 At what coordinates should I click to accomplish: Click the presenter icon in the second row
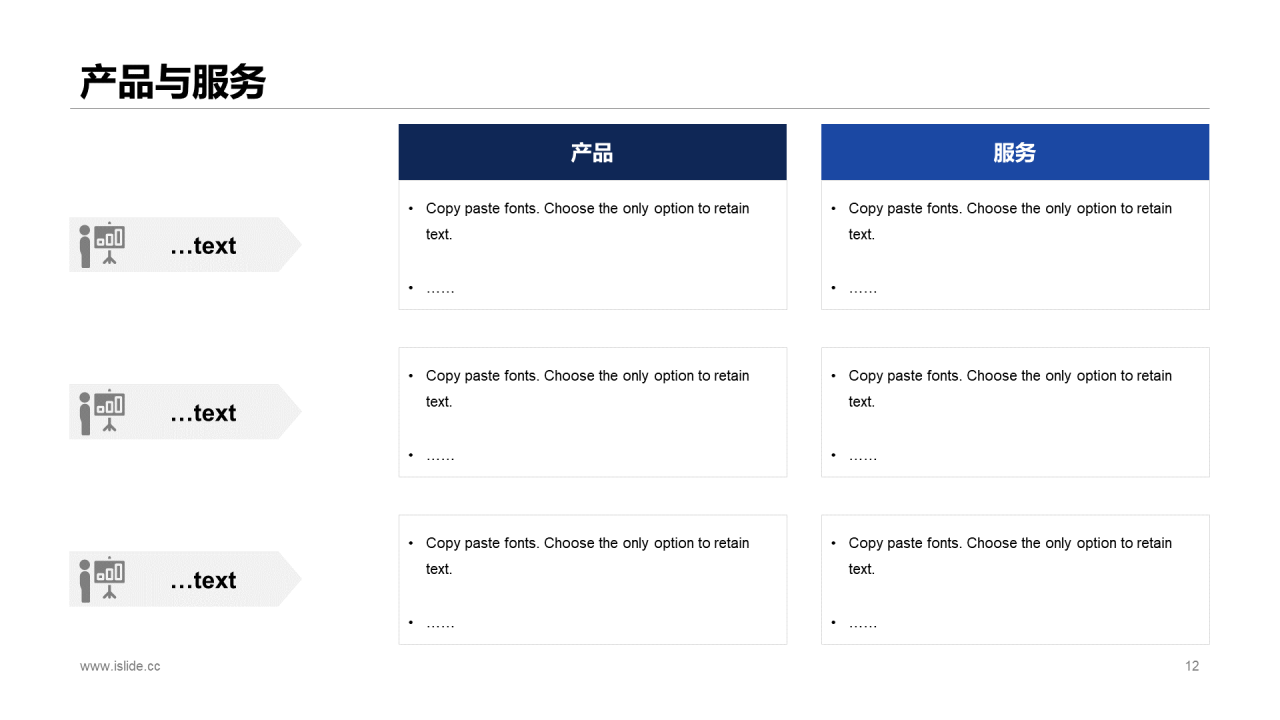coord(102,411)
